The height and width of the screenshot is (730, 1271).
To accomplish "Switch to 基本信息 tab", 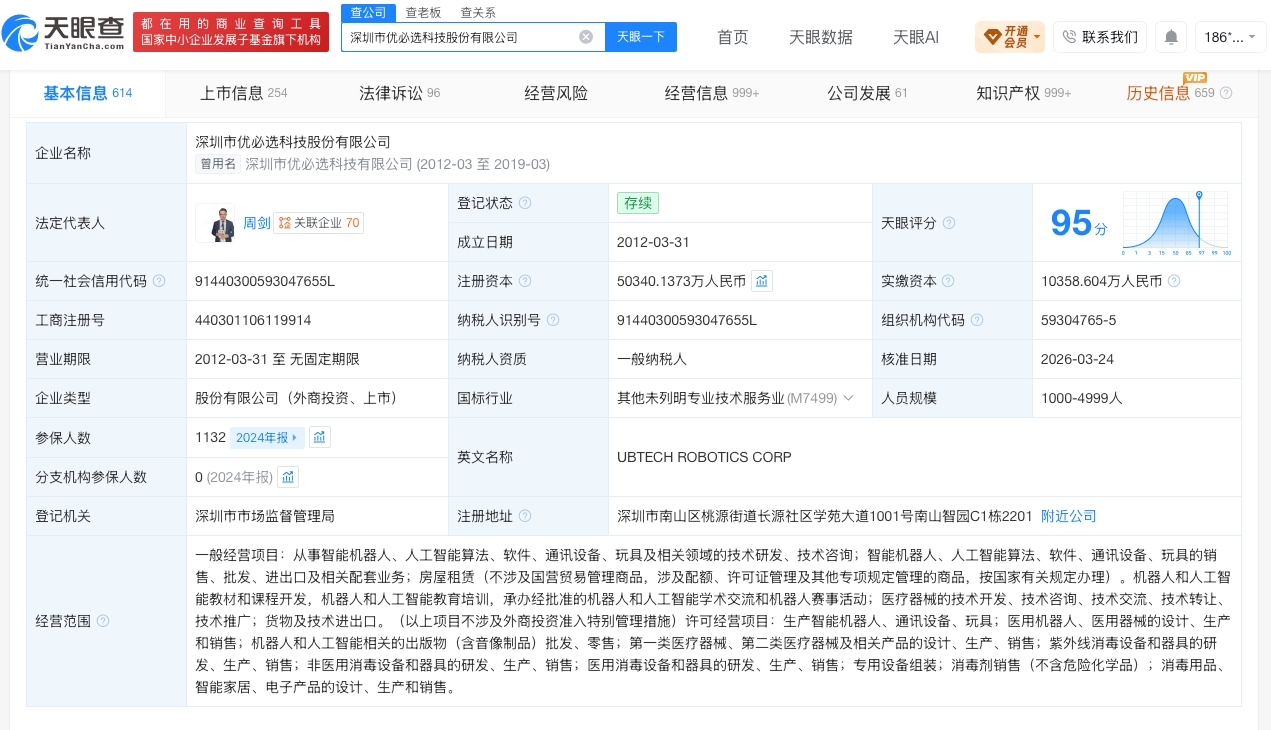I will coord(88,93).
